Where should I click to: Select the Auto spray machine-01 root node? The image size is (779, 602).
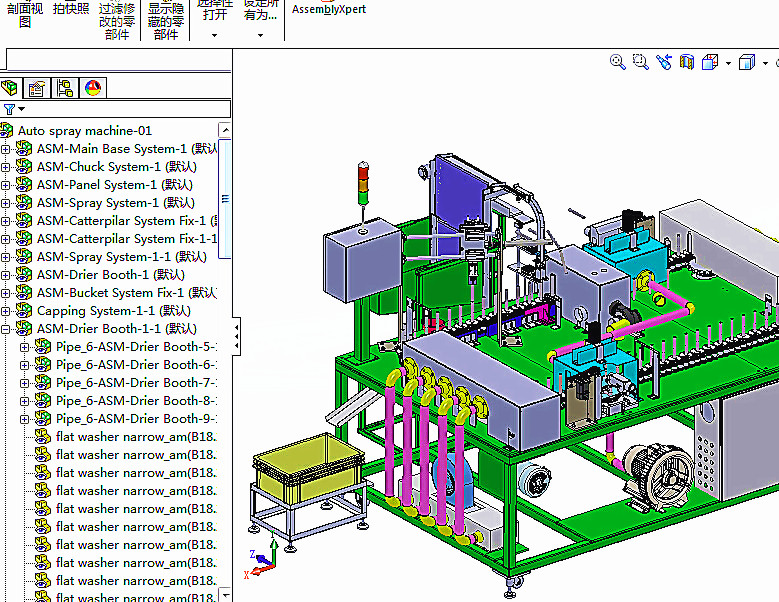[x=84, y=131]
